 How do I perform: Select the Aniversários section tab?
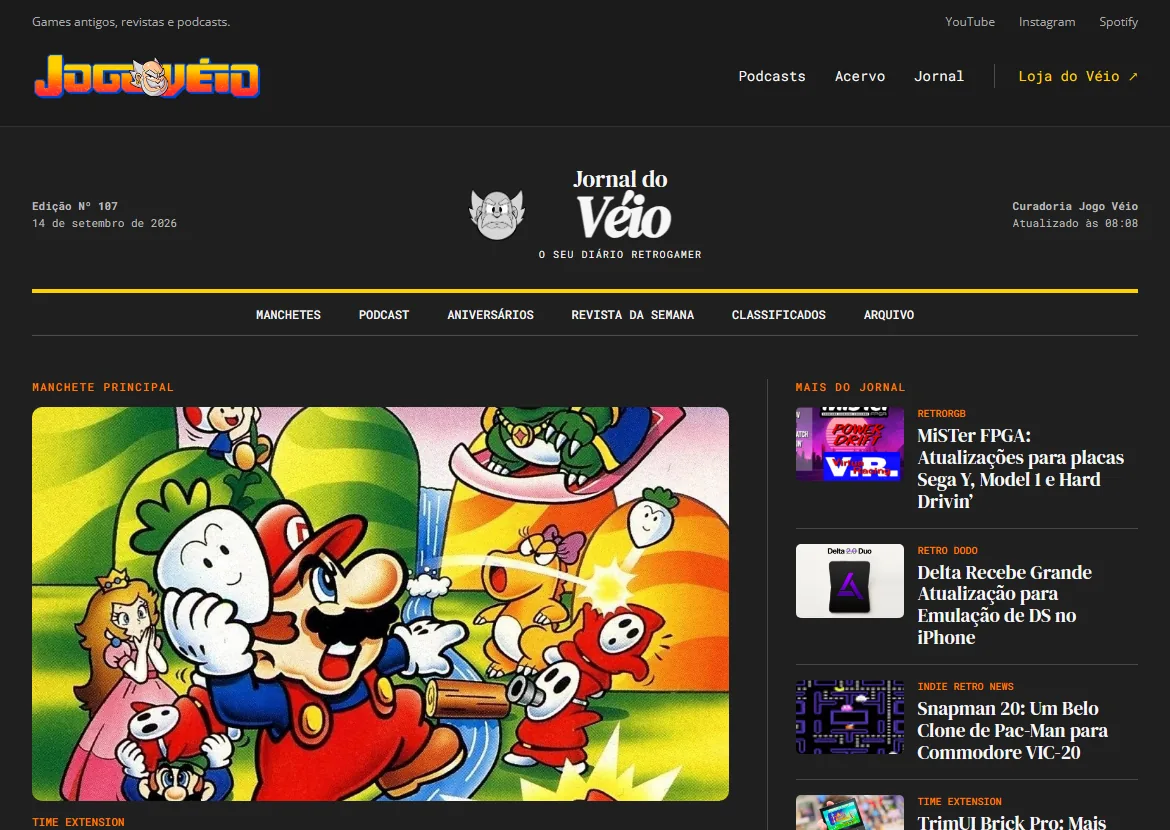pos(490,315)
